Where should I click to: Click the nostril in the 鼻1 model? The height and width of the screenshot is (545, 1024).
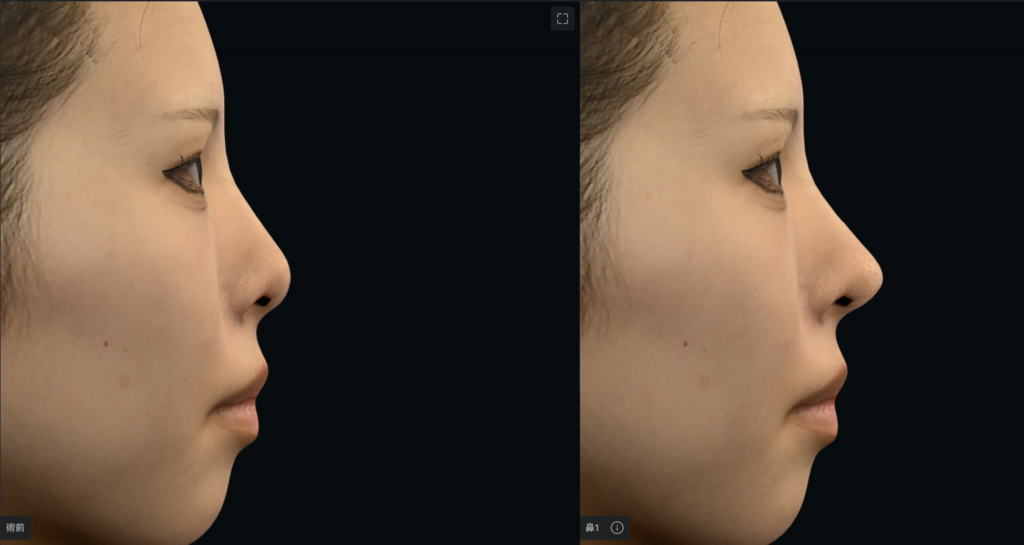click(x=845, y=300)
